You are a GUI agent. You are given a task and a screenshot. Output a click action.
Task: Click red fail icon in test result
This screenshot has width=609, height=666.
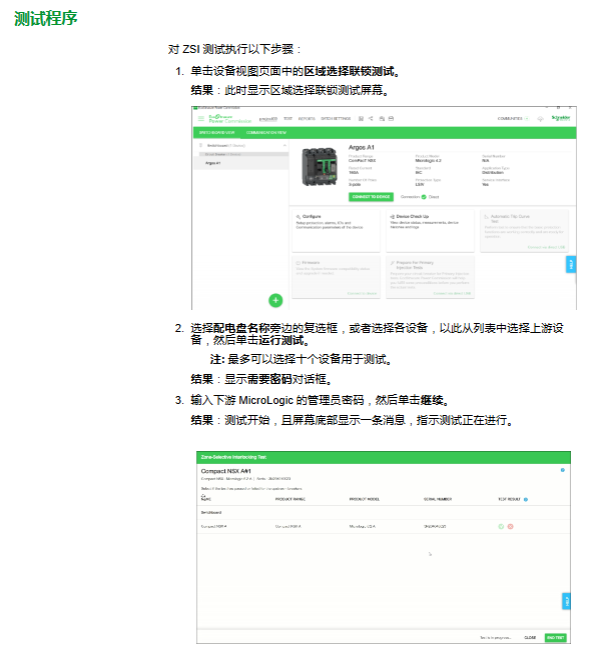tap(510, 526)
